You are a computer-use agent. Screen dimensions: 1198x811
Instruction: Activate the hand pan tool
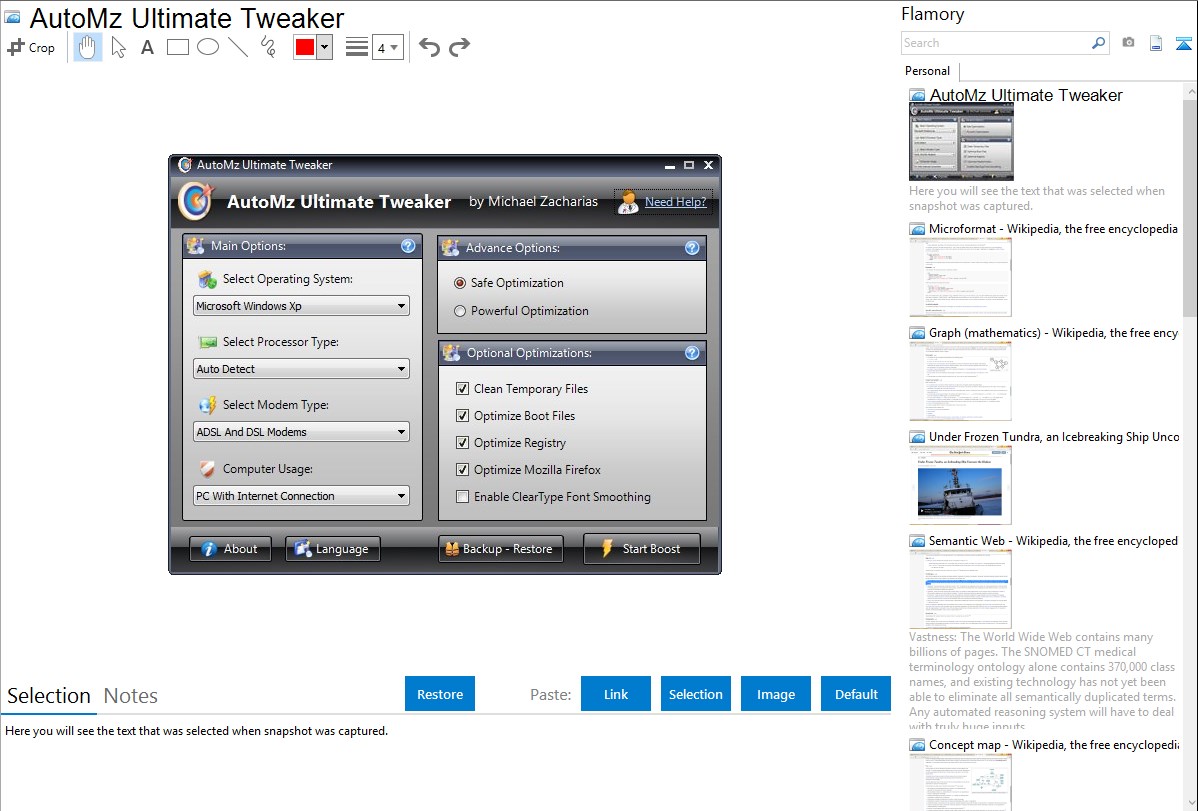(x=88, y=47)
